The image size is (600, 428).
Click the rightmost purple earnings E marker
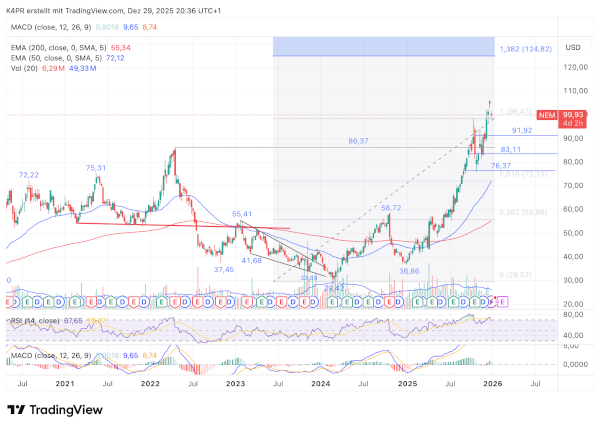tap(503, 300)
